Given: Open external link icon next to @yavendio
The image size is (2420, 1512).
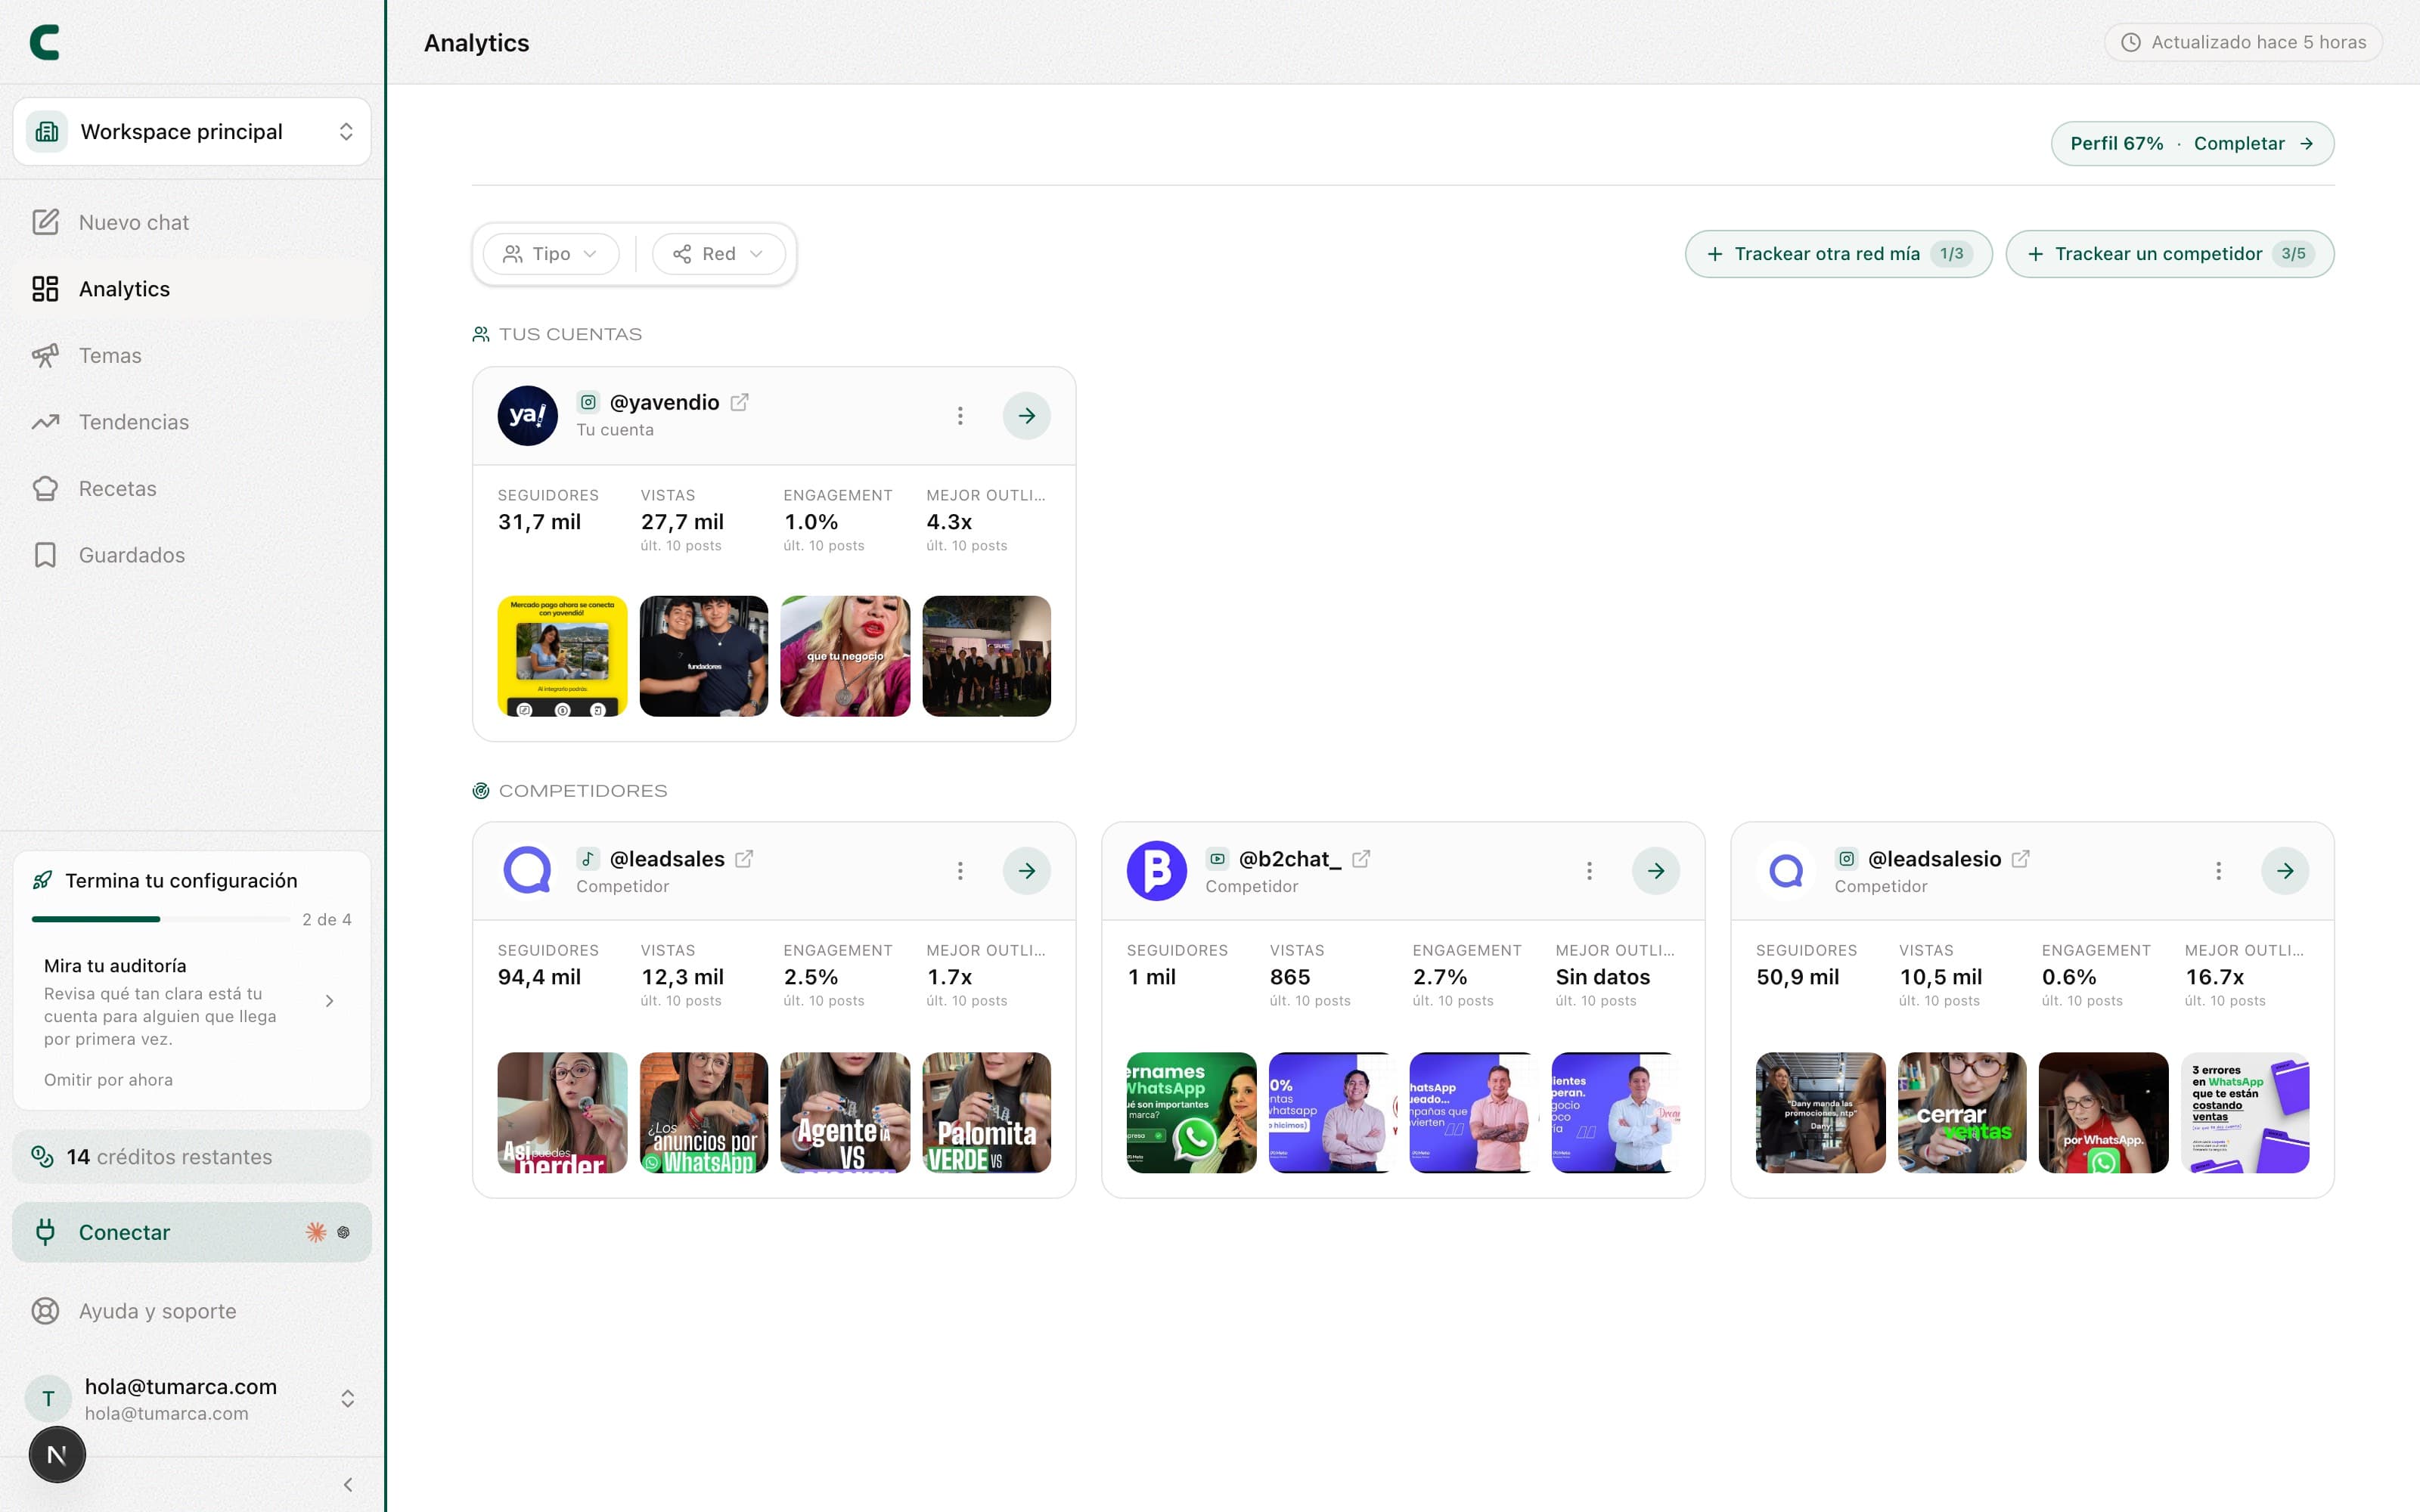Looking at the screenshot, I should pyautogui.click(x=739, y=402).
